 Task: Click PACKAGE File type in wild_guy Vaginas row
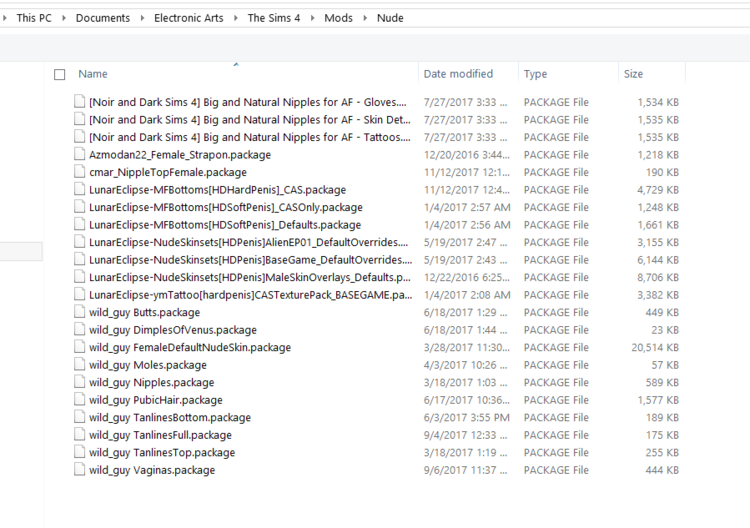[x=556, y=470]
